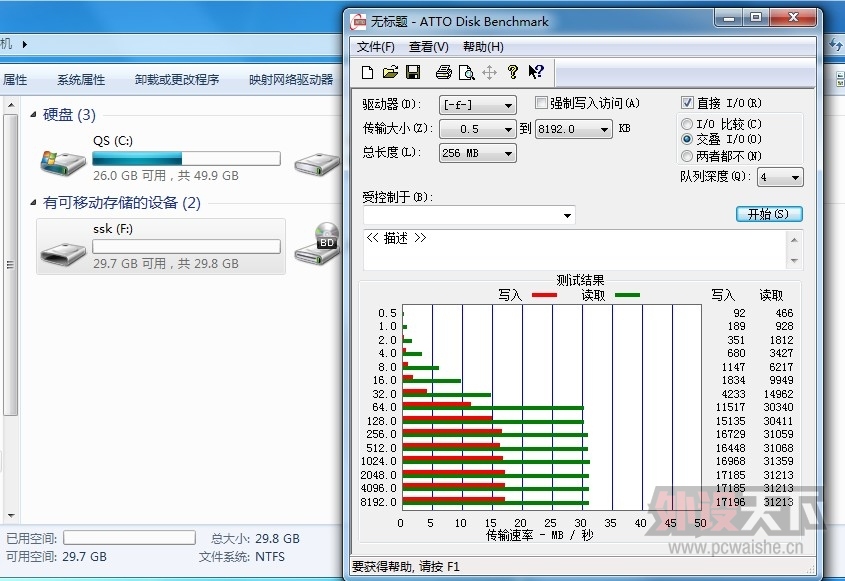
Task: Click 系统属性 in Explorer toolbar
Action: (81, 80)
